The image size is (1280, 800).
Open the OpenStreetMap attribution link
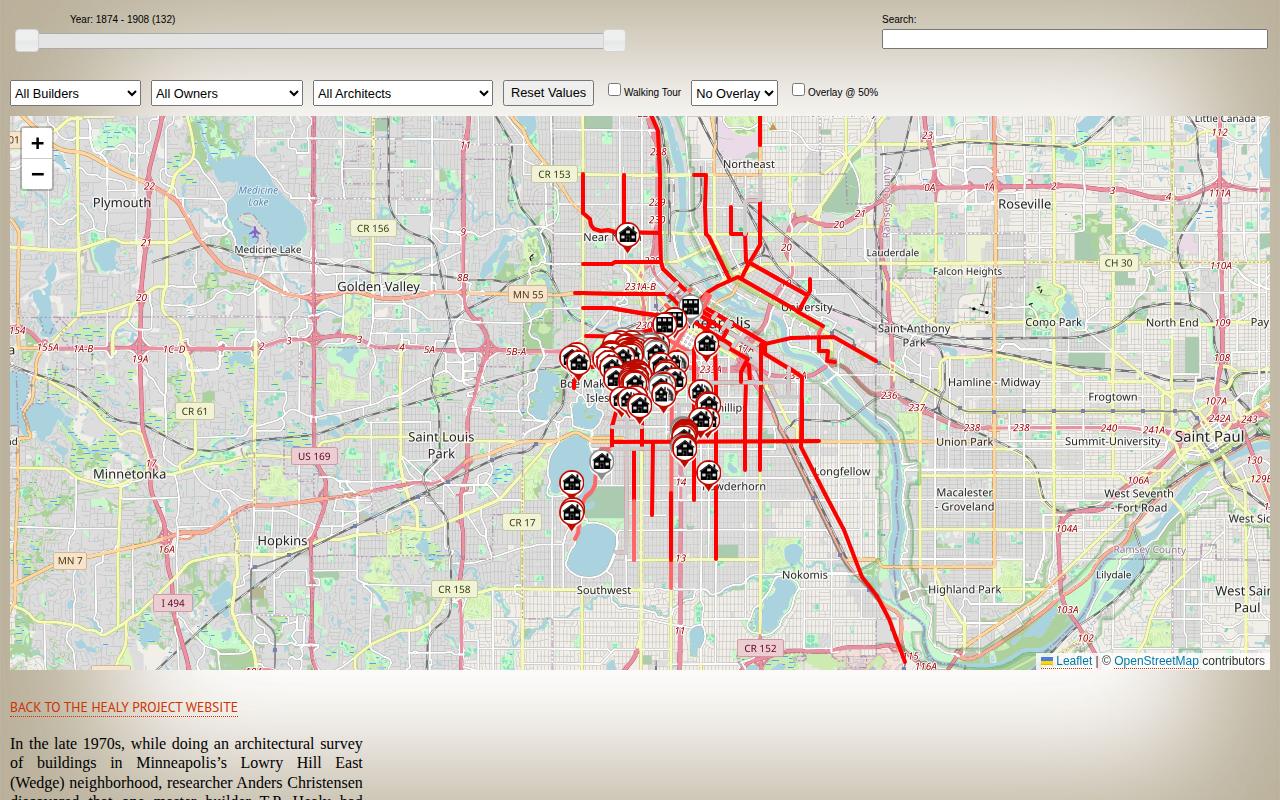[x=1156, y=661]
